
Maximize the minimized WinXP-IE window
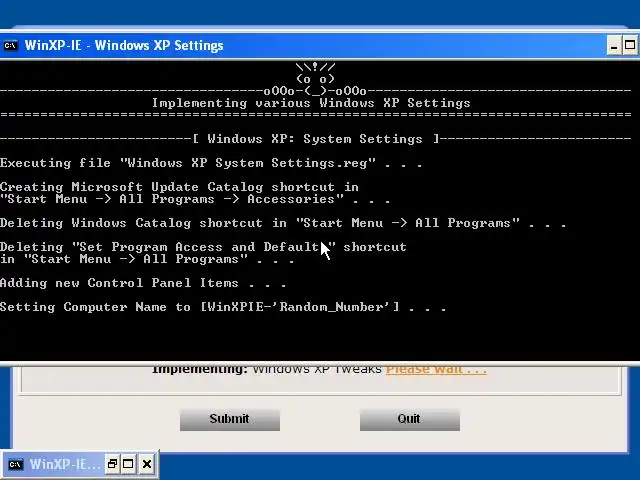tap(128, 464)
